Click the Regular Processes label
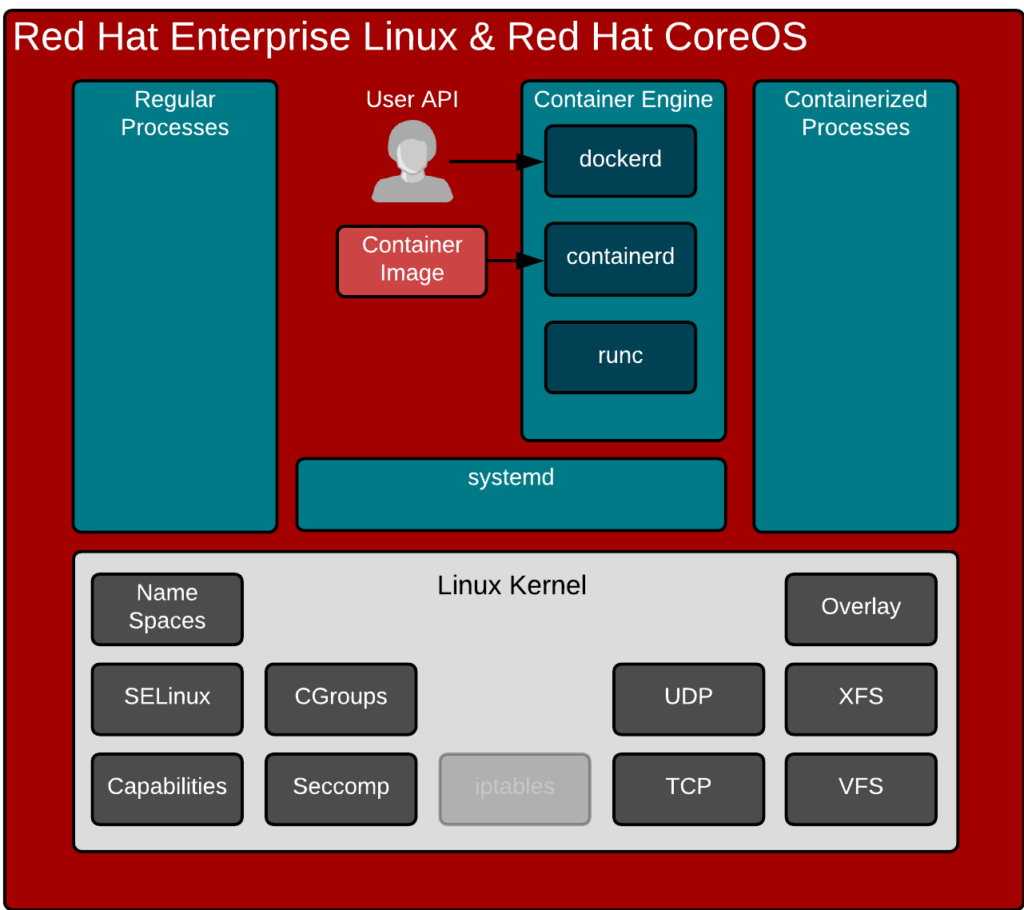This screenshot has width=1024, height=910. coord(174,113)
